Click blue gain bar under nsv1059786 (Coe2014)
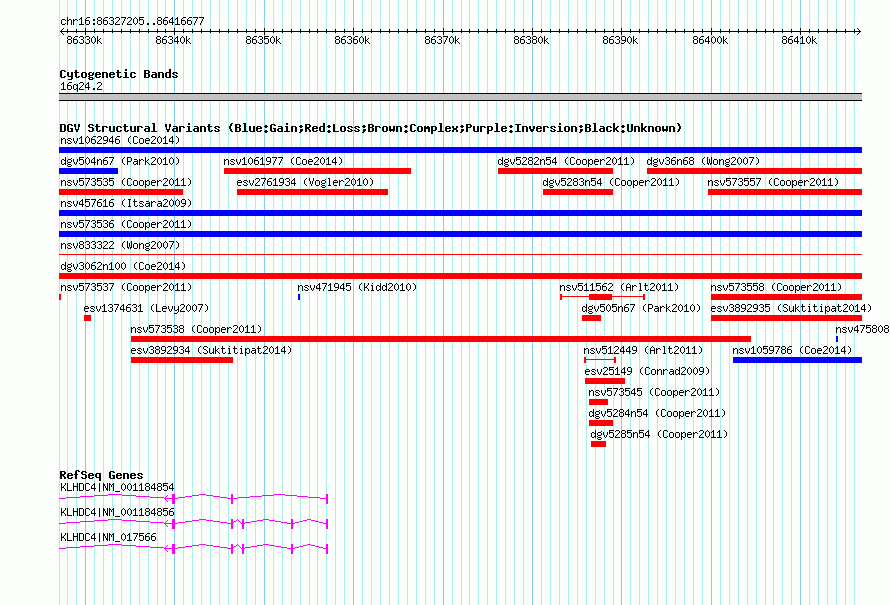 pos(797,360)
